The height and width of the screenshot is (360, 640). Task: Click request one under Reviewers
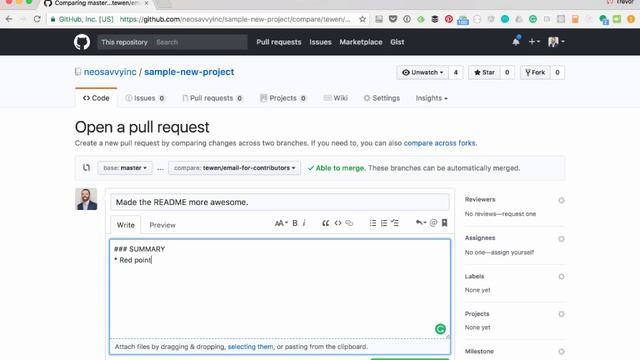point(520,214)
